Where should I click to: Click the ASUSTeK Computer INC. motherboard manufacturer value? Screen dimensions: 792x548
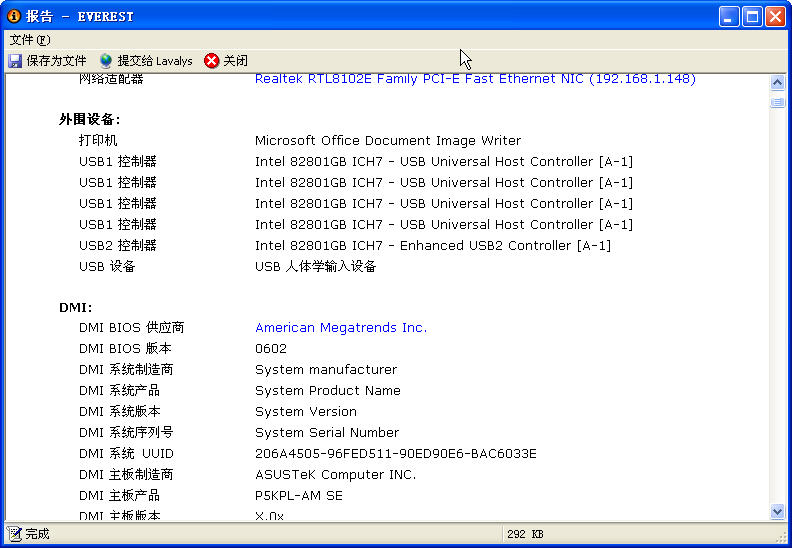tap(335, 475)
